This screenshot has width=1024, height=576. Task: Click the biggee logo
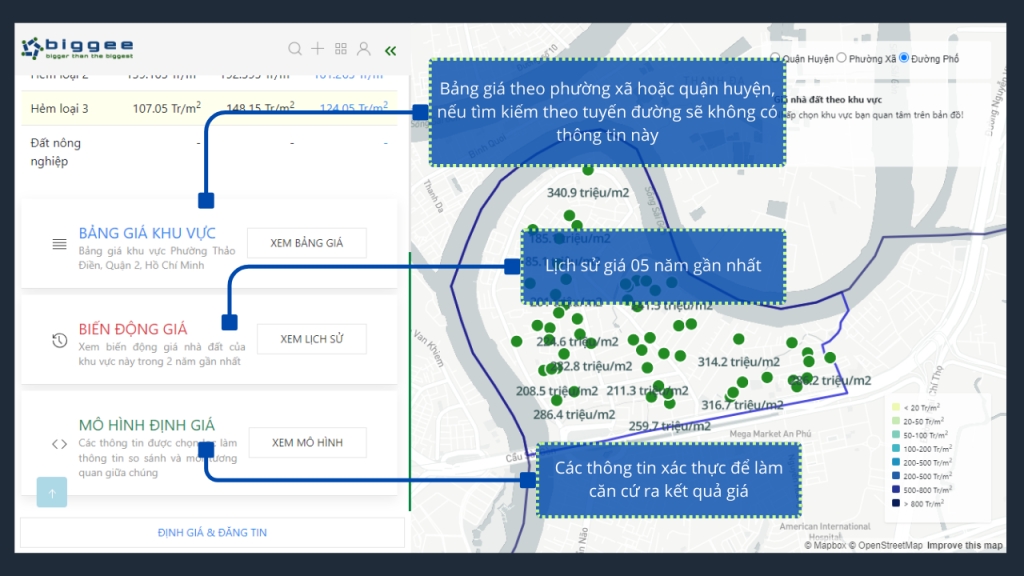point(78,48)
